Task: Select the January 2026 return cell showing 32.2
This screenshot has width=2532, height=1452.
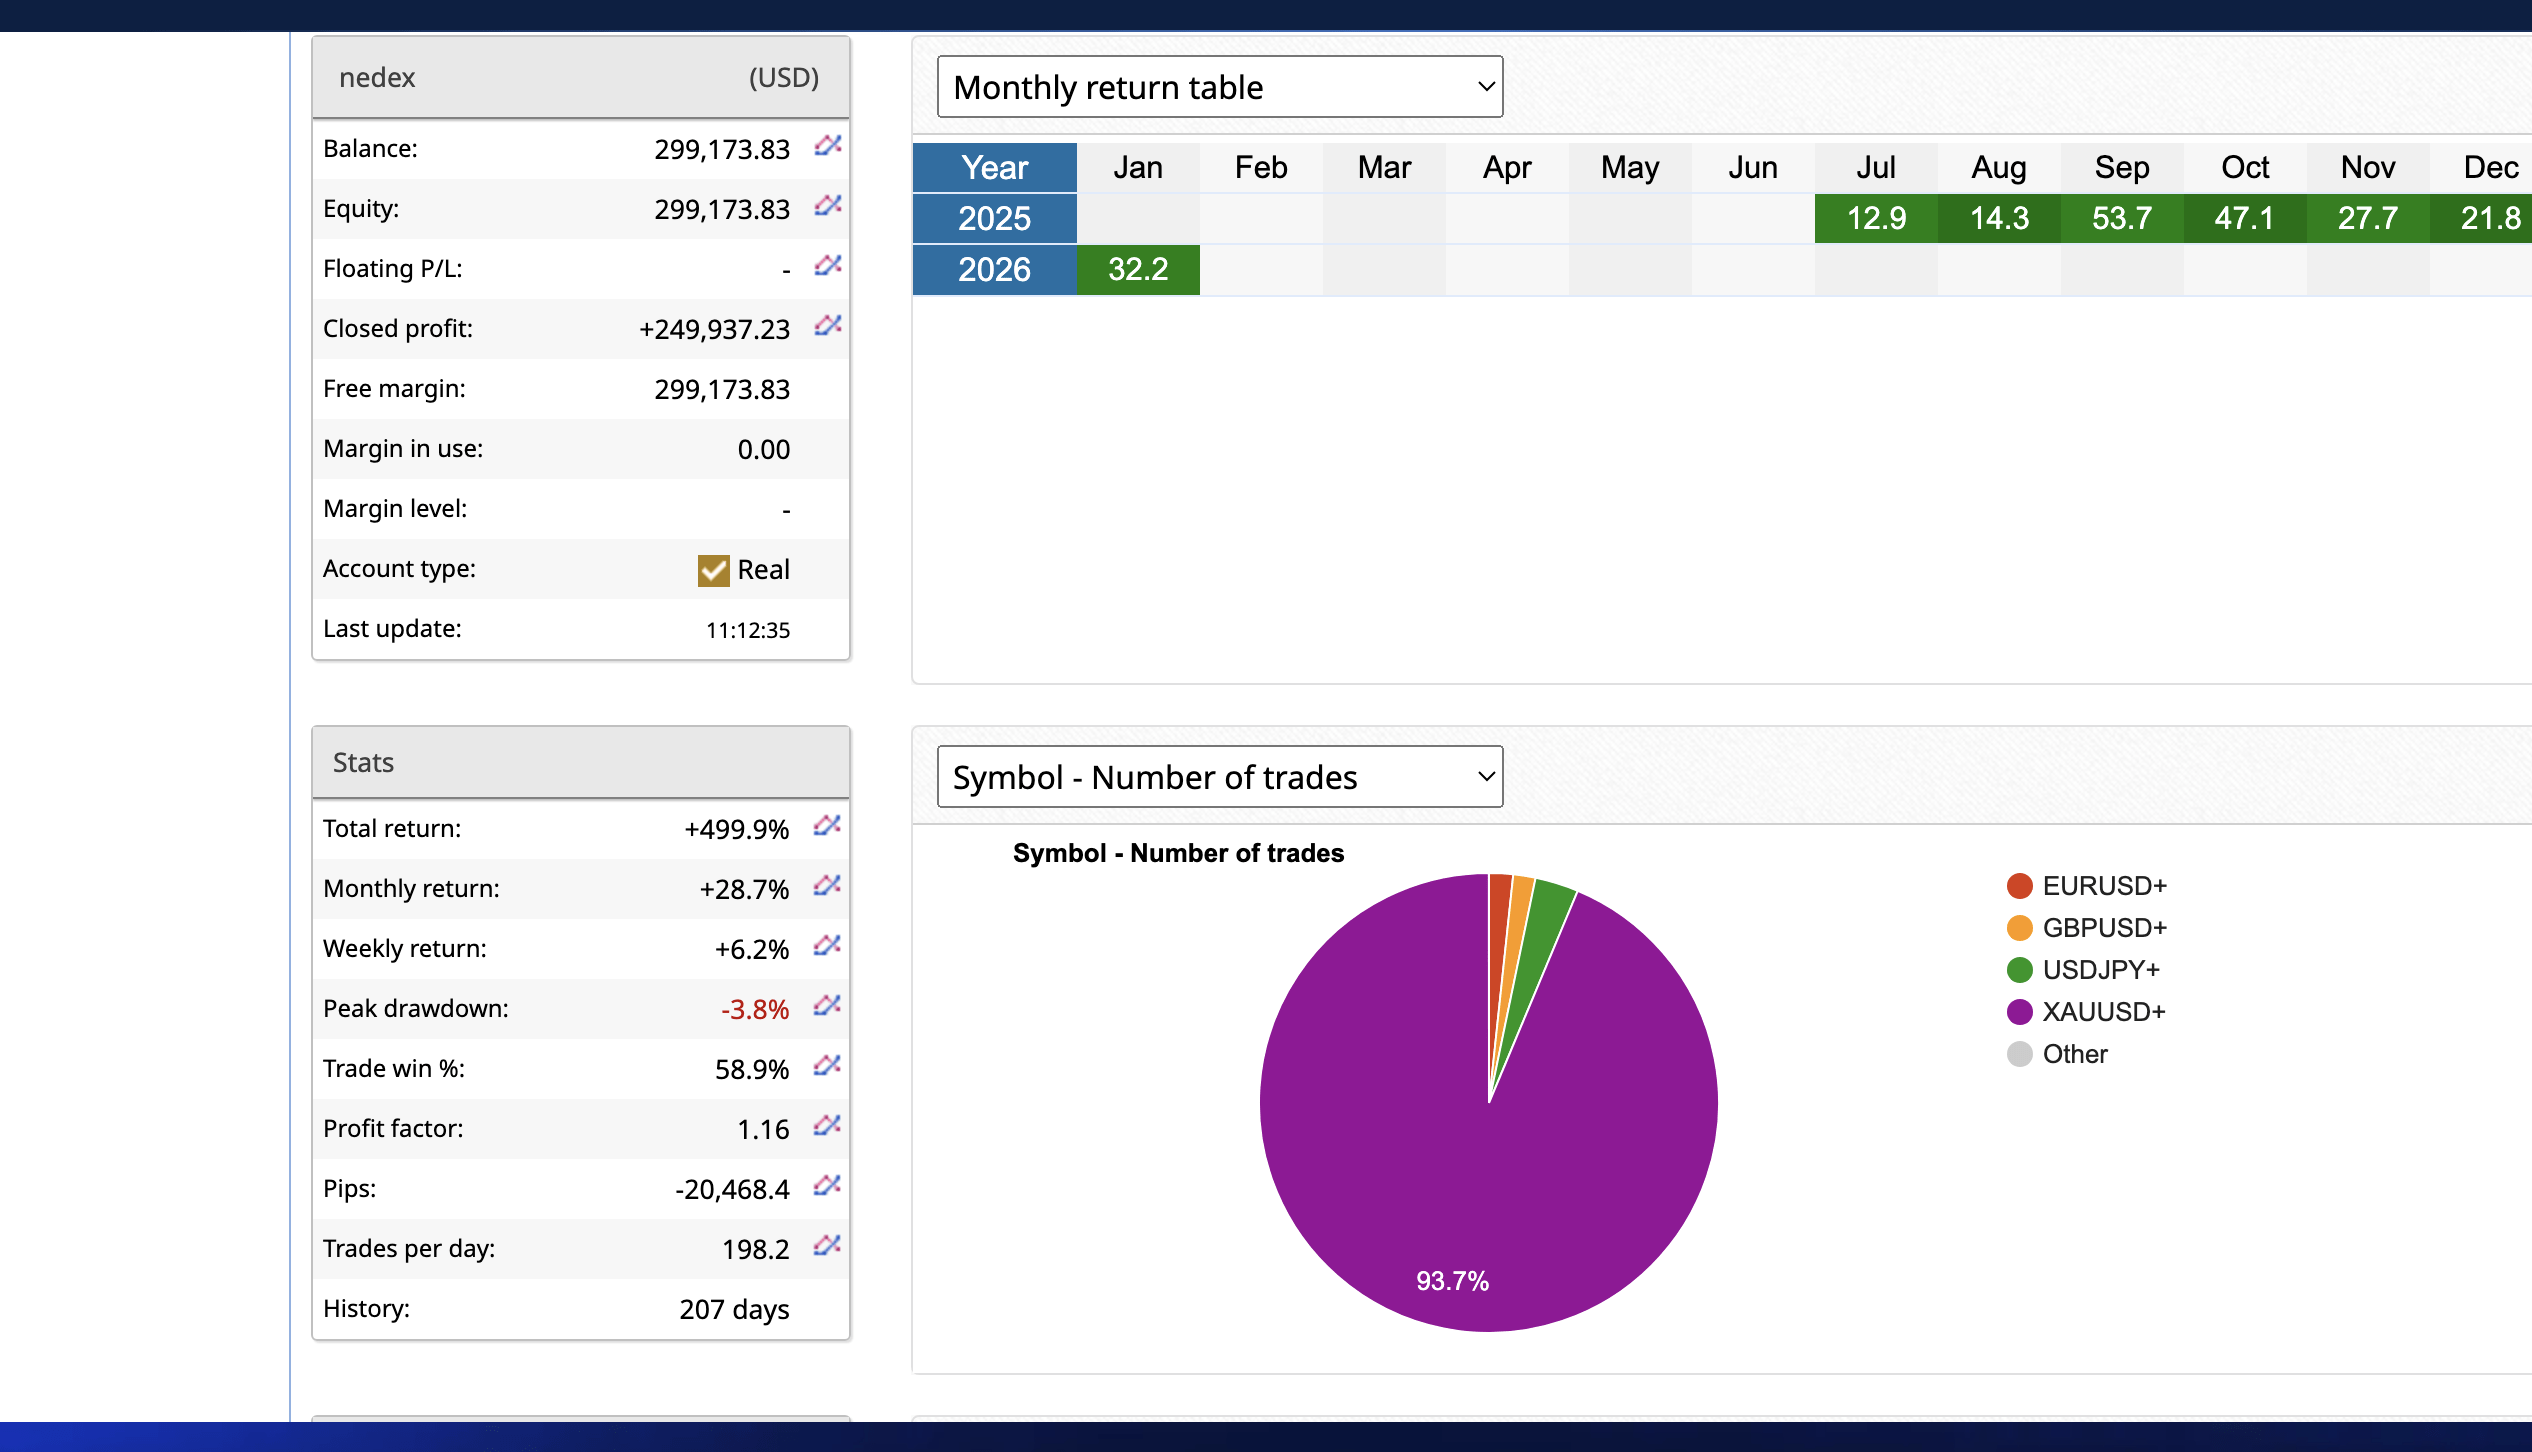Action: pyautogui.click(x=1137, y=269)
